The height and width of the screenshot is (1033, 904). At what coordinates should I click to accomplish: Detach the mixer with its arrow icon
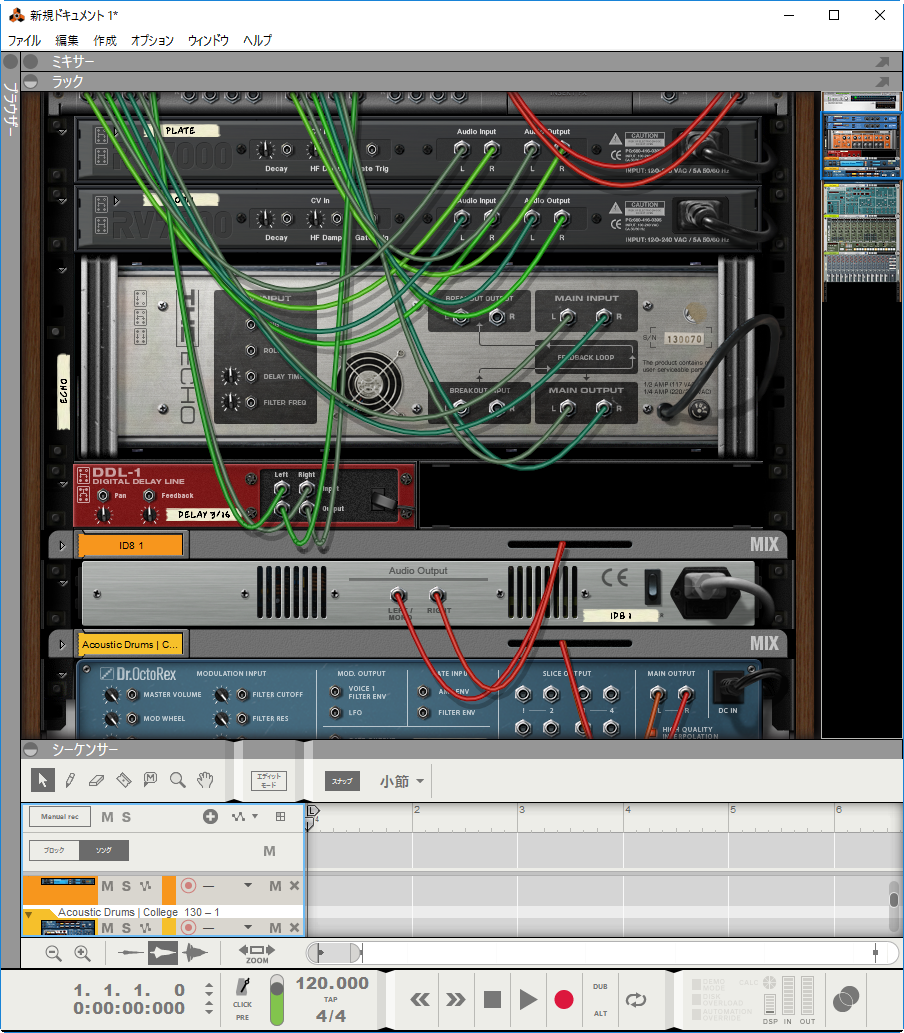click(x=882, y=61)
